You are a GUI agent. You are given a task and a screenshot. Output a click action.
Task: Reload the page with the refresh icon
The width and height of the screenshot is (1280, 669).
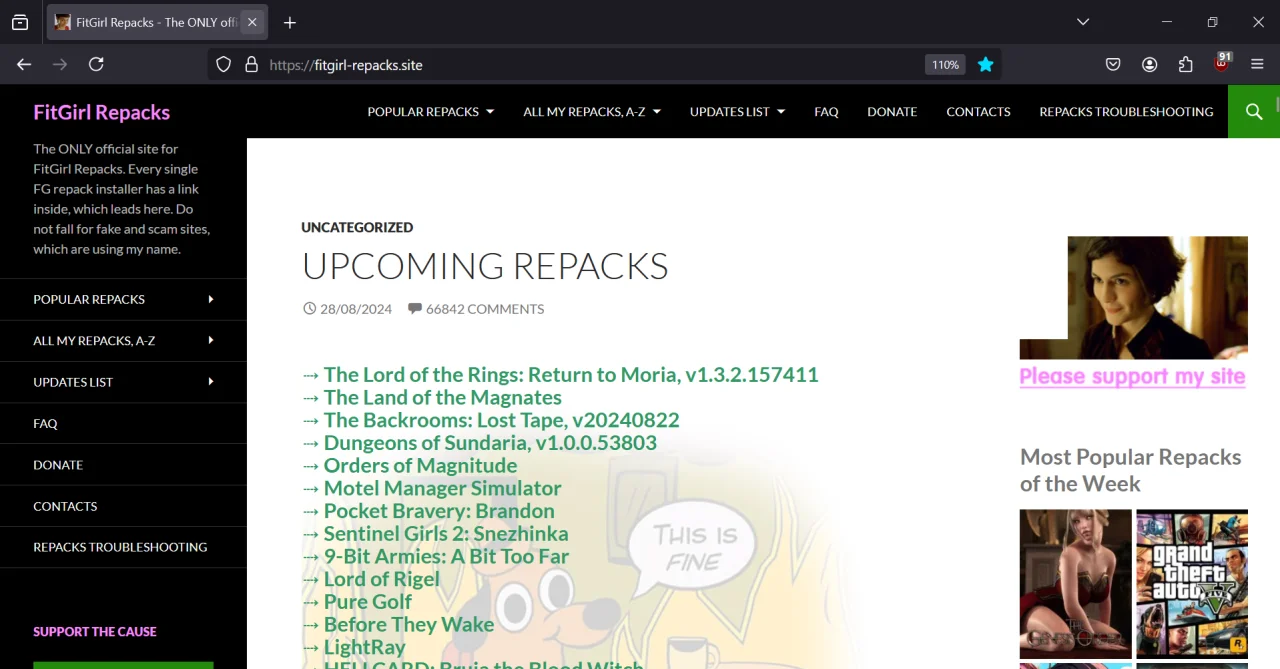point(96,64)
